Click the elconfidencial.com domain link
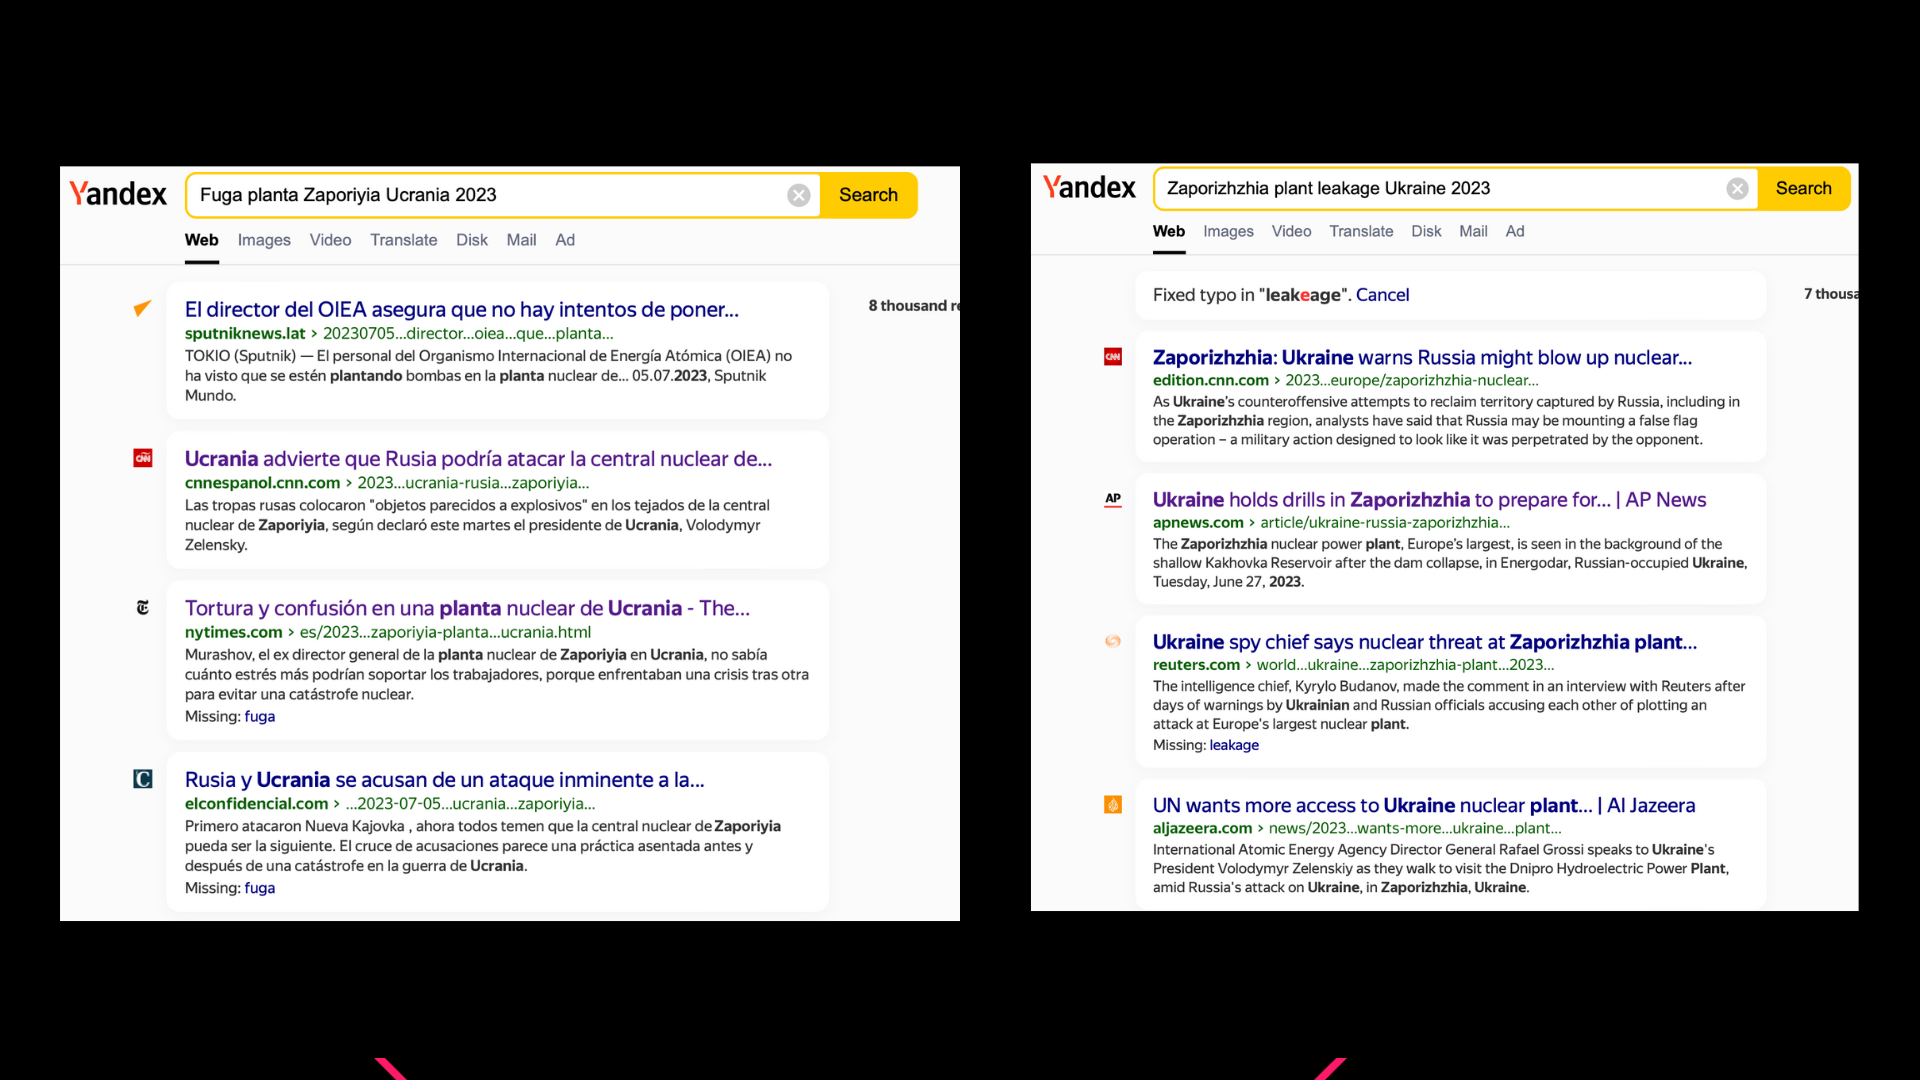This screenshot has width=1920, height=1080. click(256, 803)
